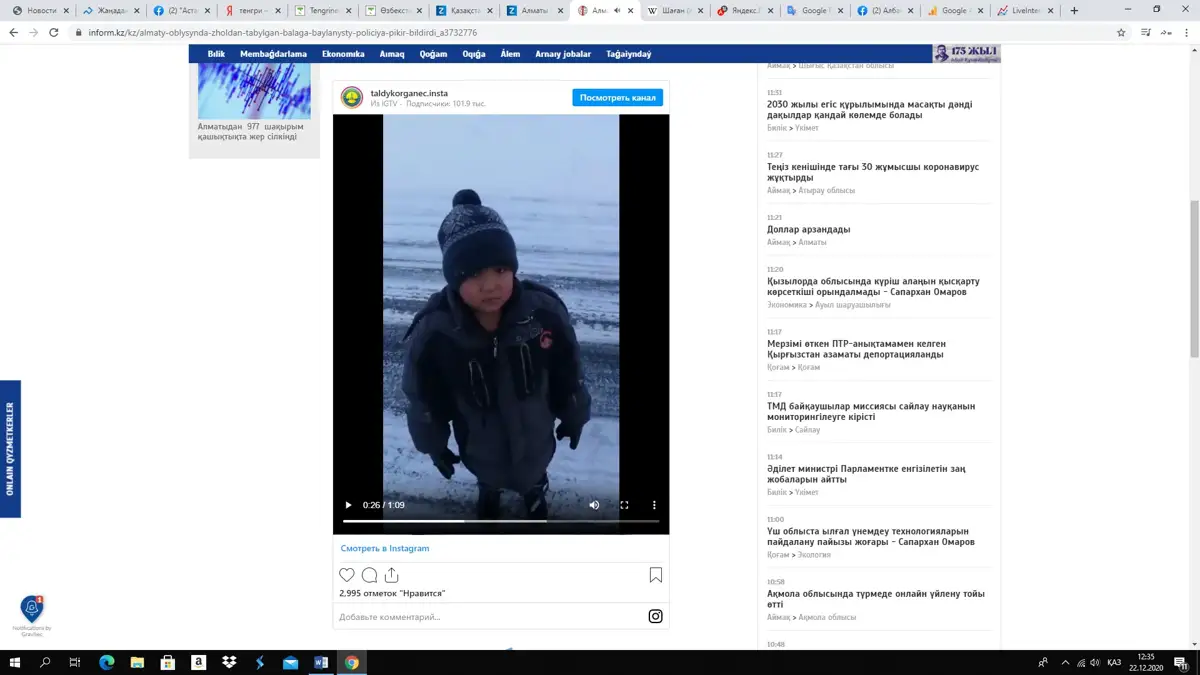Image resolution: width=1200 pixels, height=675 pixels.
Task: Show hidden system tray icons chevron
Action: tap(1065, 662)
